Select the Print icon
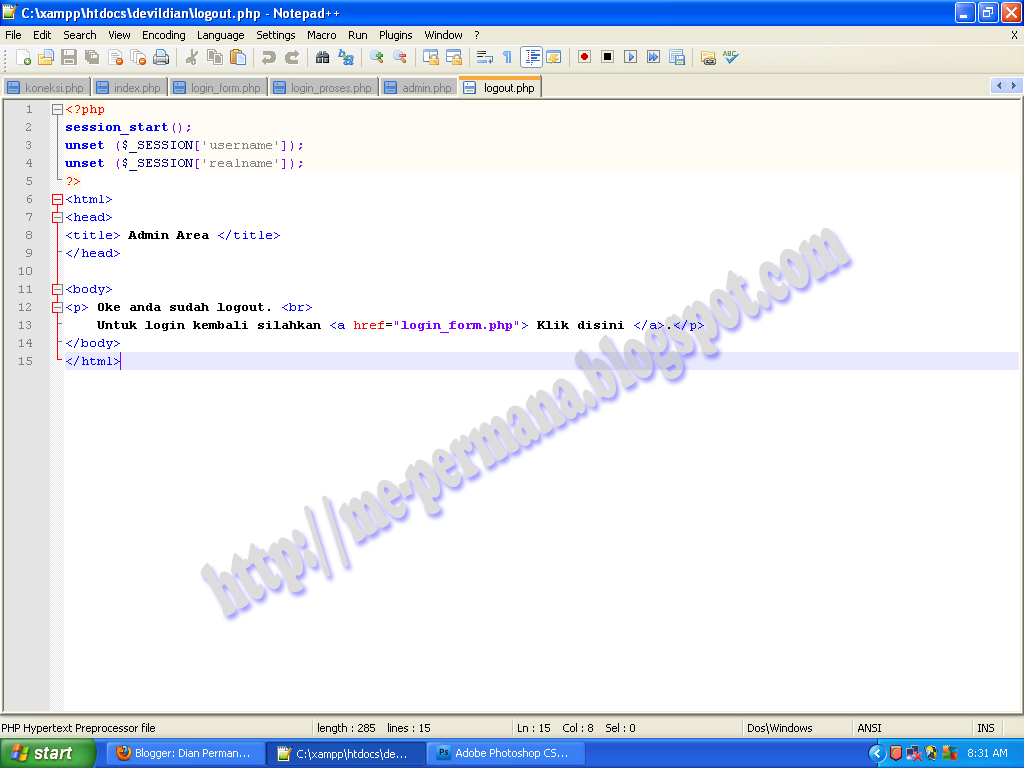Screen dimensions: 1024x768 [161, 57]
